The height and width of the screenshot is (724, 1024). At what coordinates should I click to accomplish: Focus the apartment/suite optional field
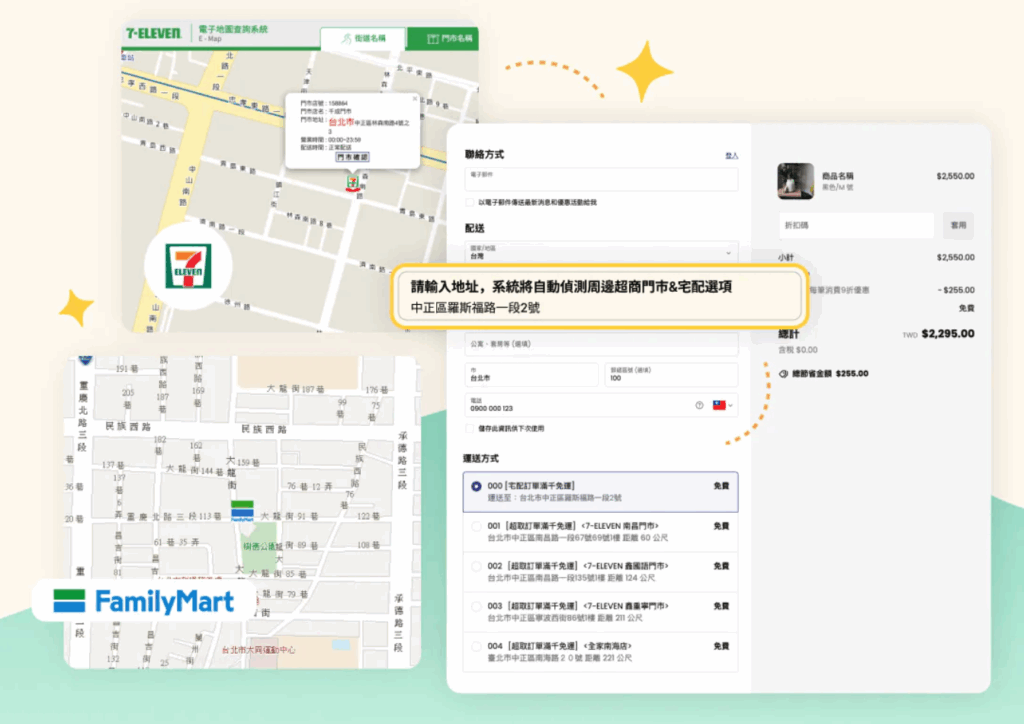[601, 344]
